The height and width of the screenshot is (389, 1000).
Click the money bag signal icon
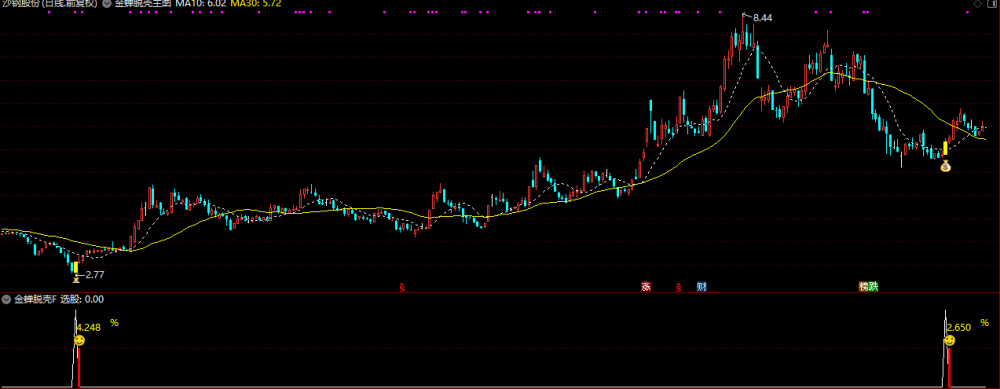pos(945,166)
